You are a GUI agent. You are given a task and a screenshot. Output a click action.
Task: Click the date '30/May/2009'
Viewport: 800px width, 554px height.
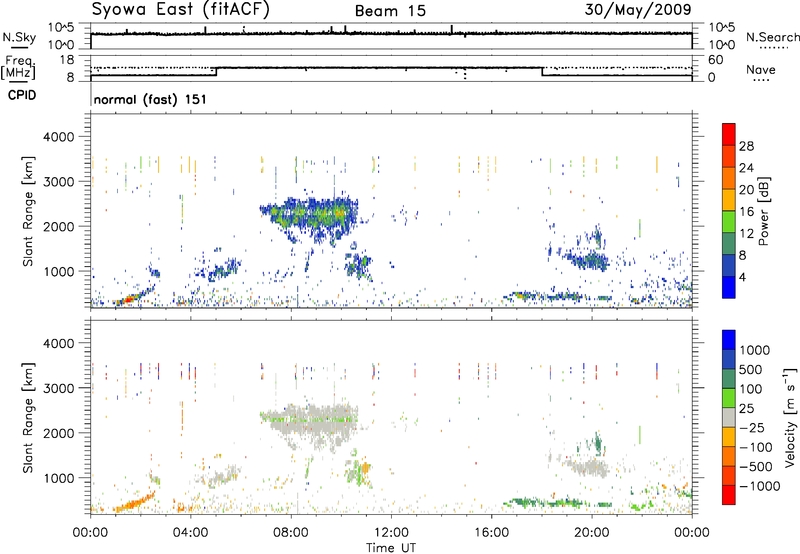pyautogui.click(x=638, y=9)
